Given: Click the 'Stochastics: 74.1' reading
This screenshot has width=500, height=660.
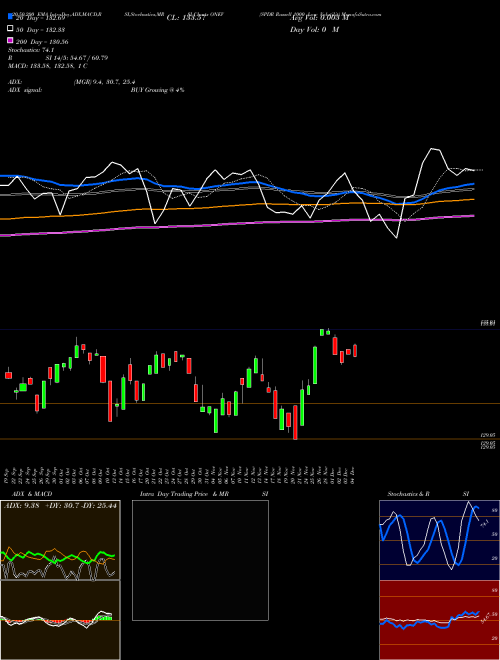Looking at the screenshot, I should (x=31, y=50).
